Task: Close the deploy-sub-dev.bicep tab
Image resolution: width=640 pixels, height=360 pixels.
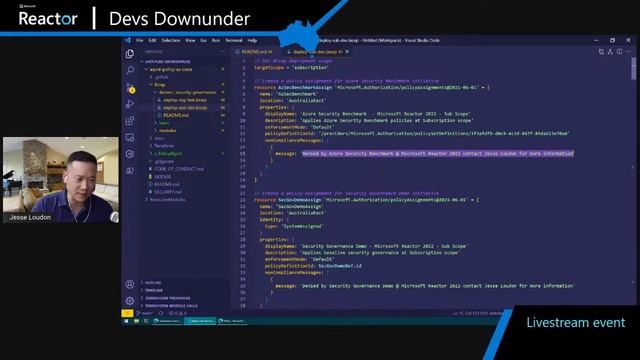Action: pos(347,52)
